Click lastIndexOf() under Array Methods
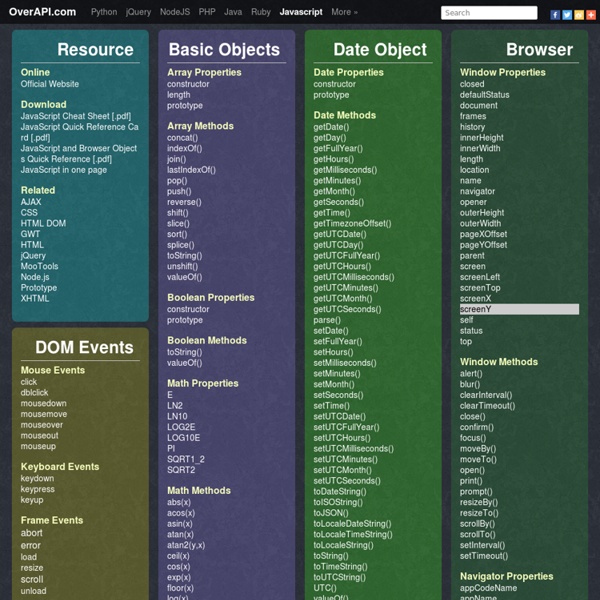The image size is (600, 600). (x=191, y=170)
